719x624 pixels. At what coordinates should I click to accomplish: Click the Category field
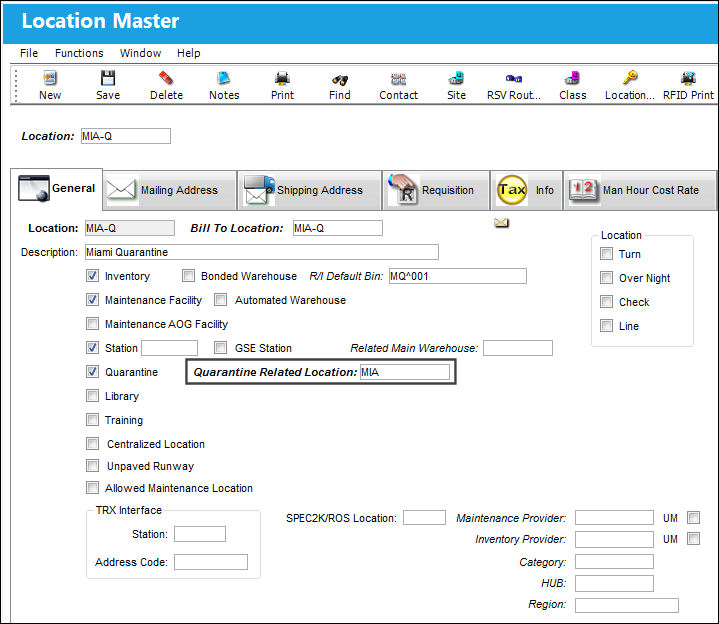tap(614, 562)
